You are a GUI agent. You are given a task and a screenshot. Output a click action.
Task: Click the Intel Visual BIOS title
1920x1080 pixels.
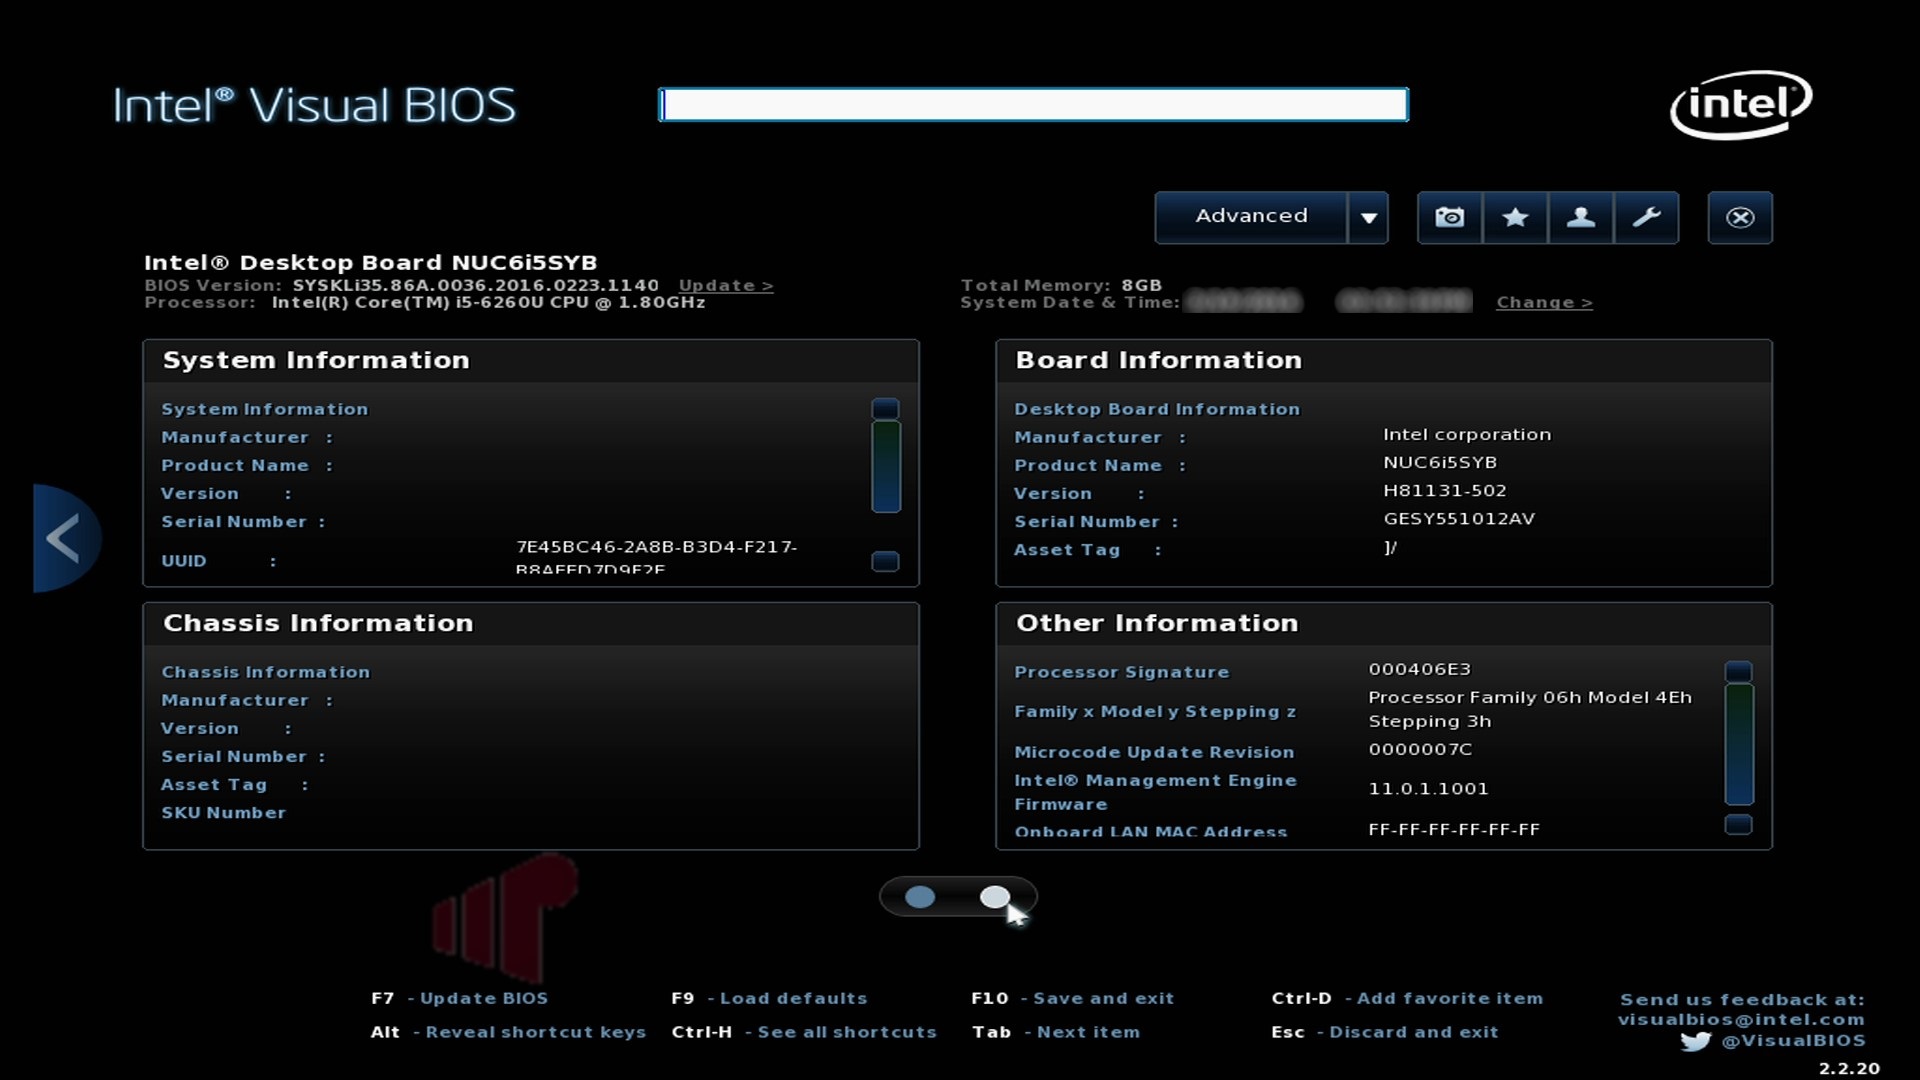(314, 105)
